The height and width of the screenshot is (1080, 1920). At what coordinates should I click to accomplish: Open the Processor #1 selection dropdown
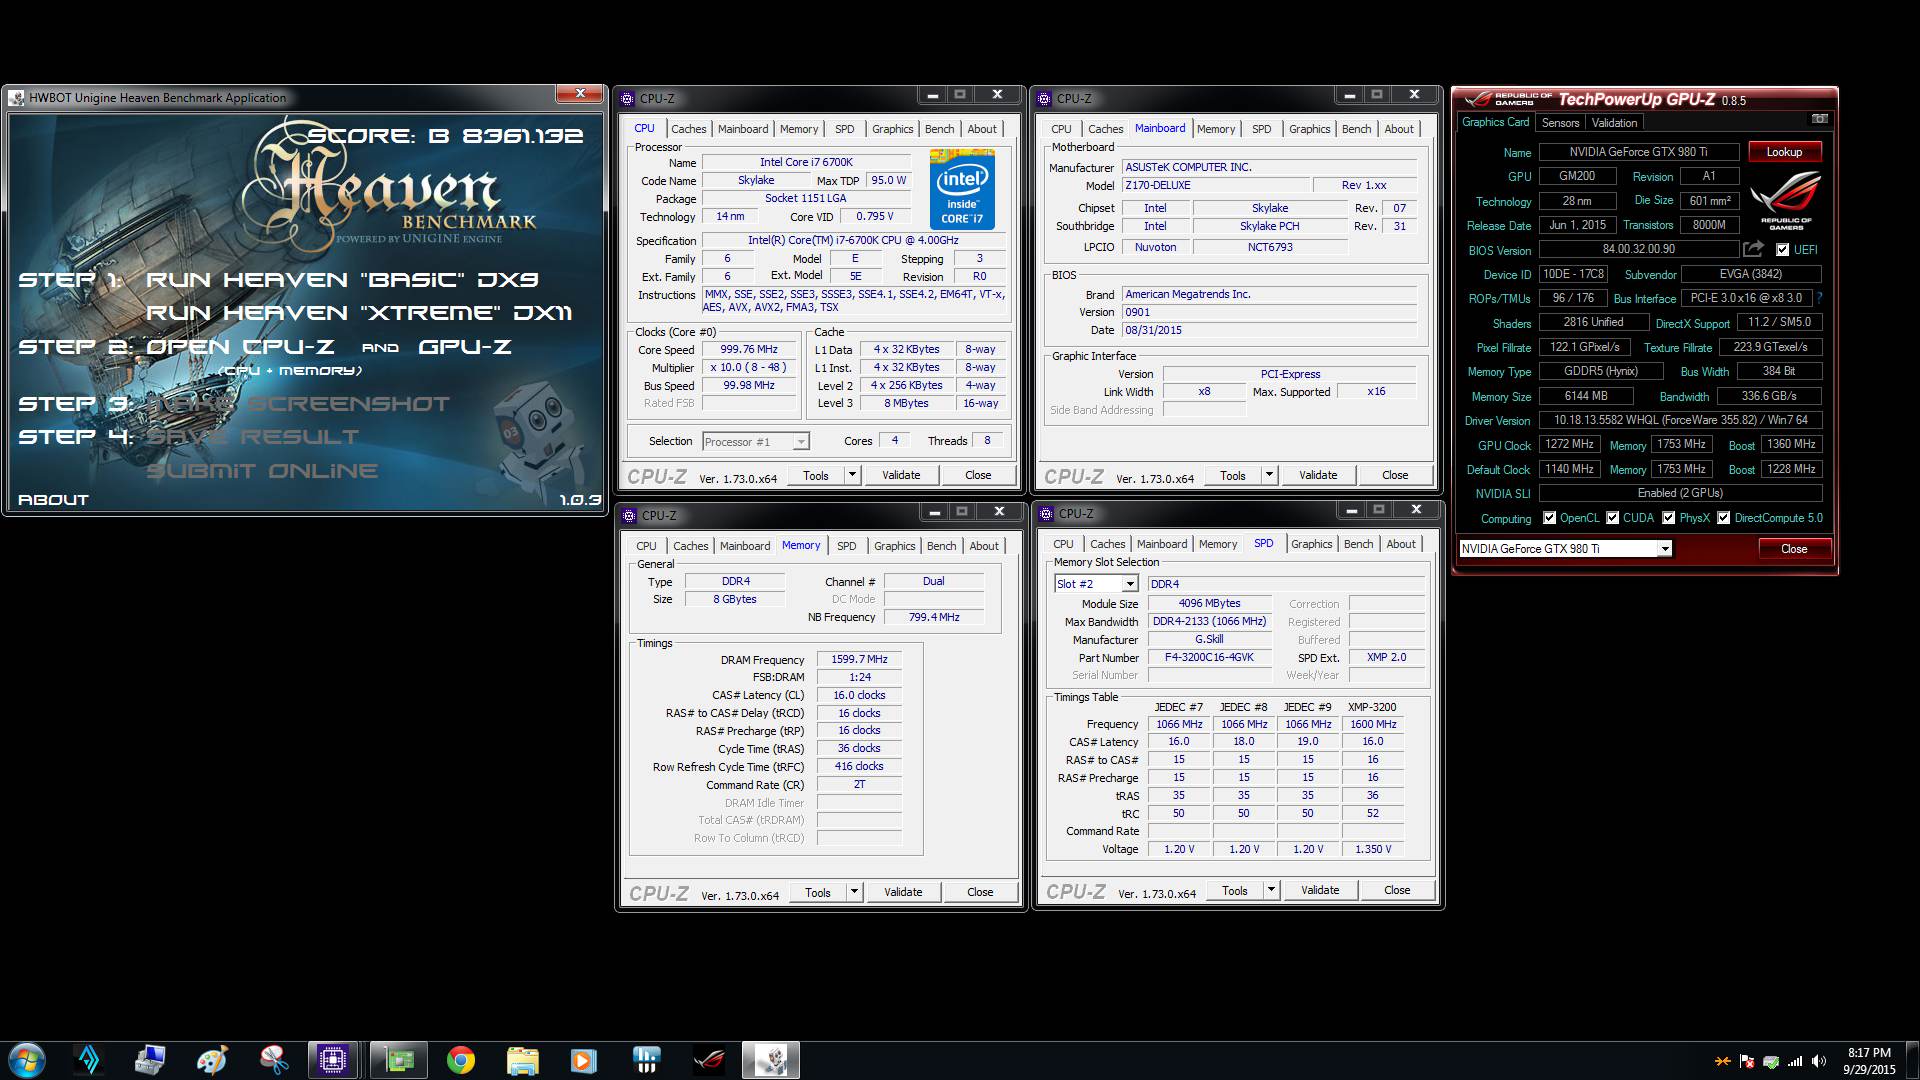point(755,442)
